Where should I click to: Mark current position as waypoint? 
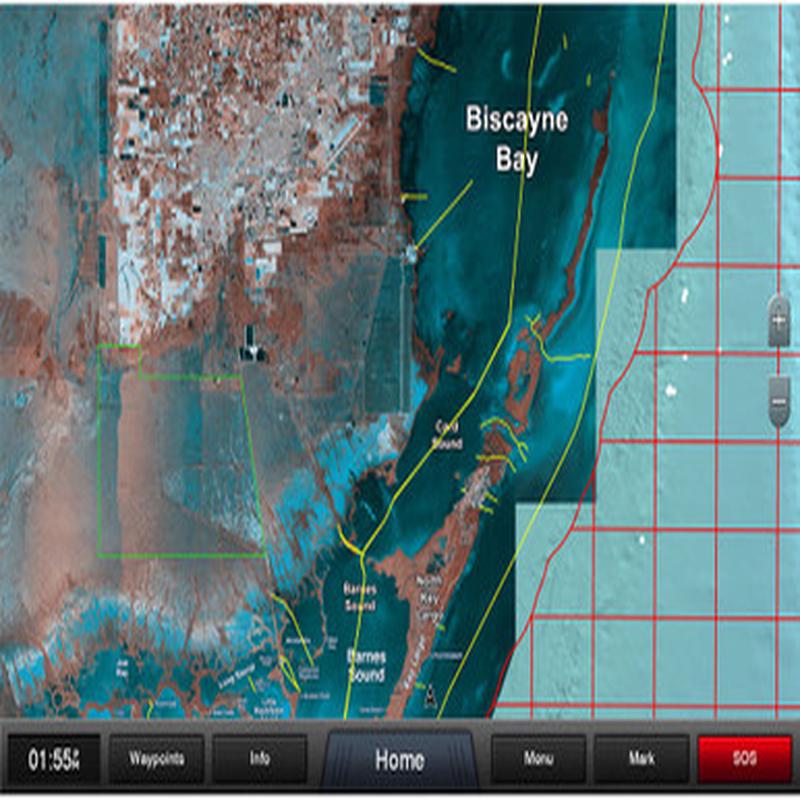pyautogui.click(x=641, y=759)
